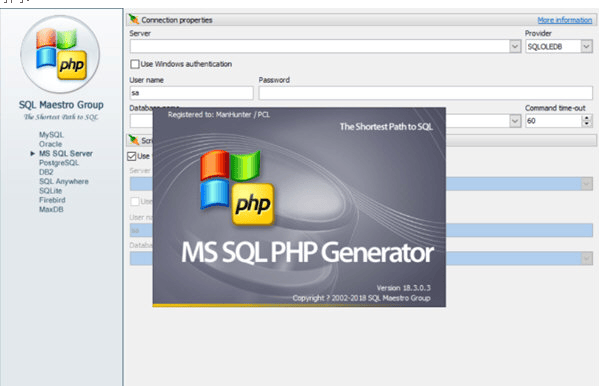Open the Server dropdown list
Screen dimensions: 599x386
(515, 47)
